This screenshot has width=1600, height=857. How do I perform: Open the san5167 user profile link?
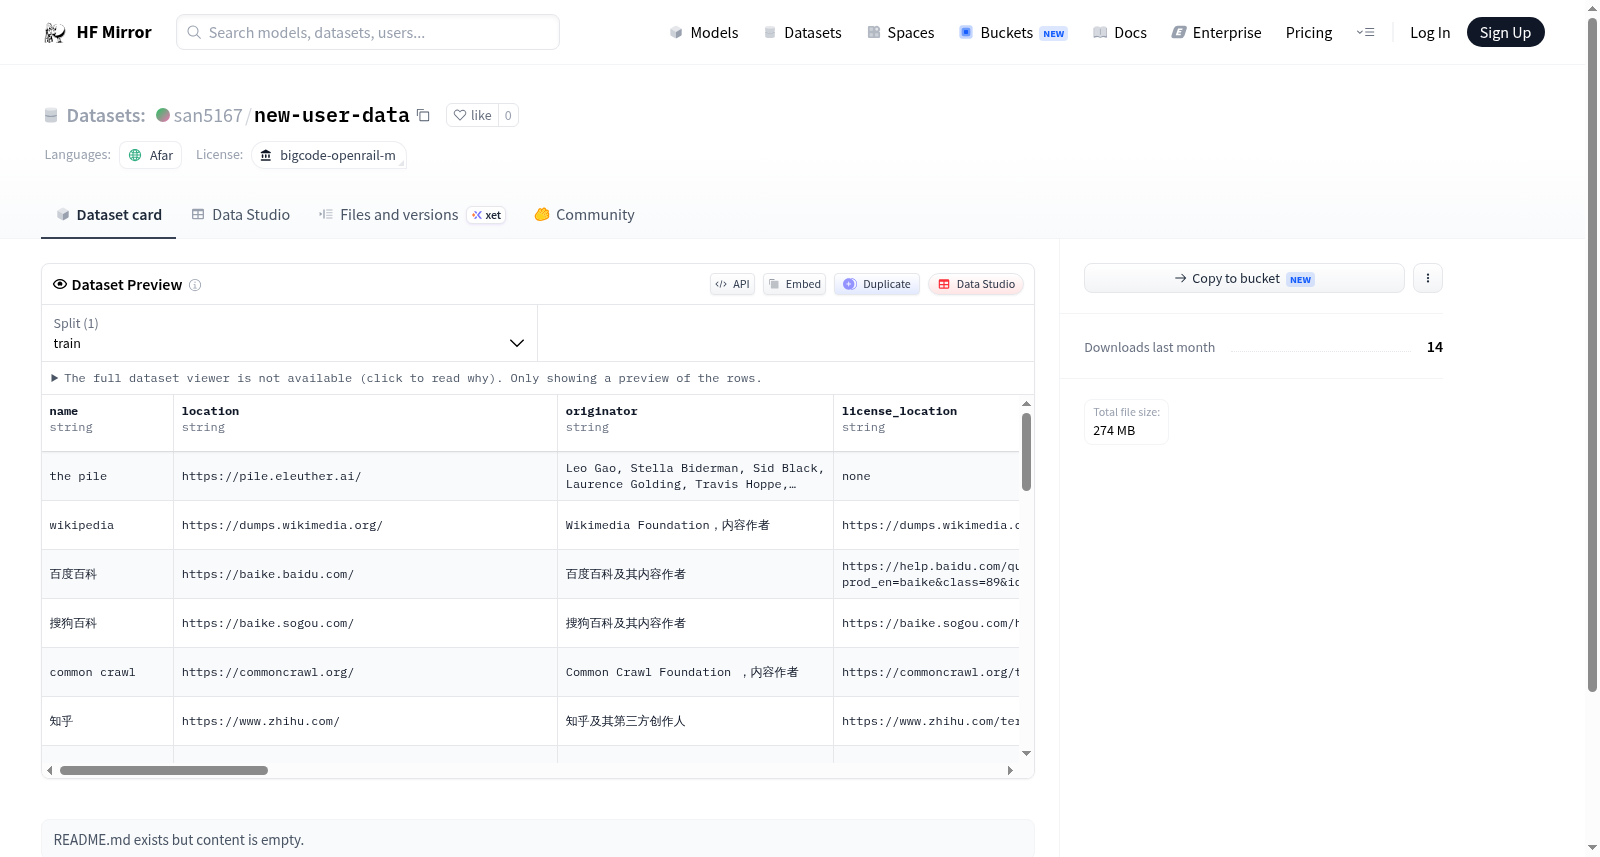coord(208,115)
